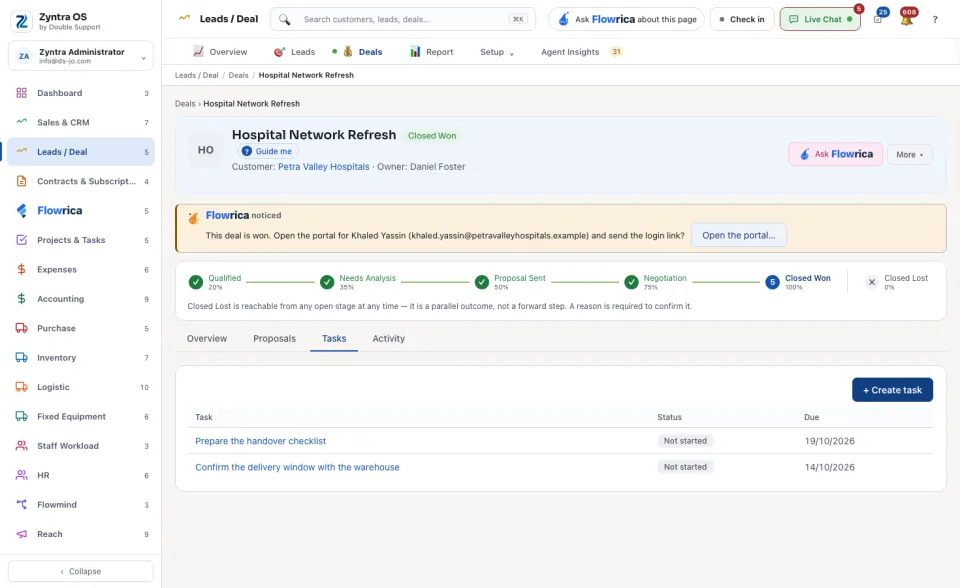This screenshot has height=588, width=960.
Task: Open the Activity tab
Action: tap(389, 339)
